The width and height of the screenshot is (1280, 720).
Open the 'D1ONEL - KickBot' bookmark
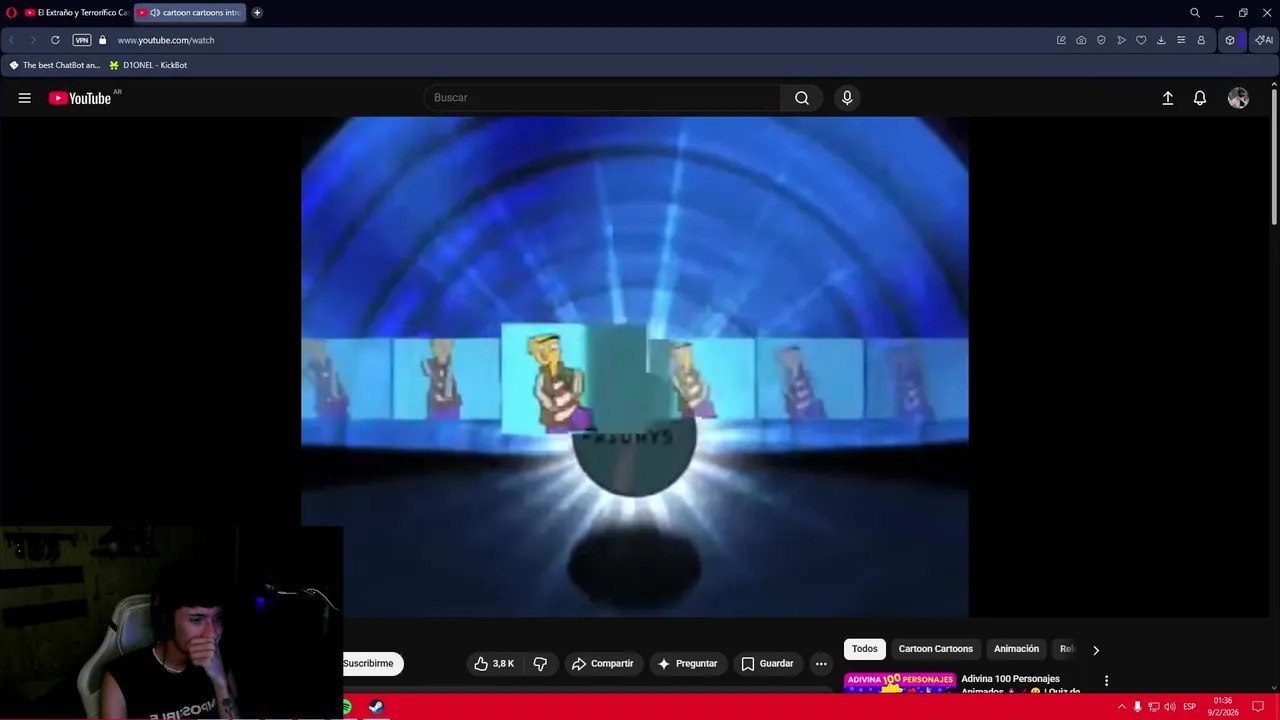coord(148,65)
